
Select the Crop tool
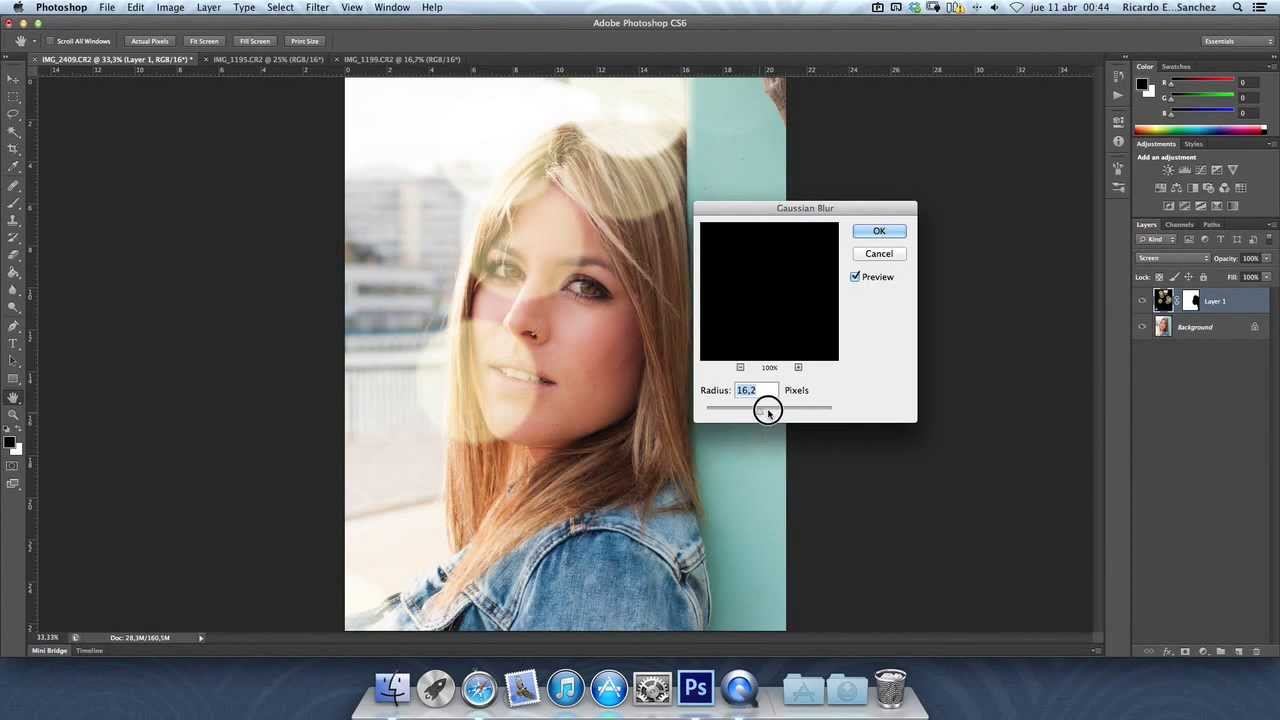pos(13,150)
